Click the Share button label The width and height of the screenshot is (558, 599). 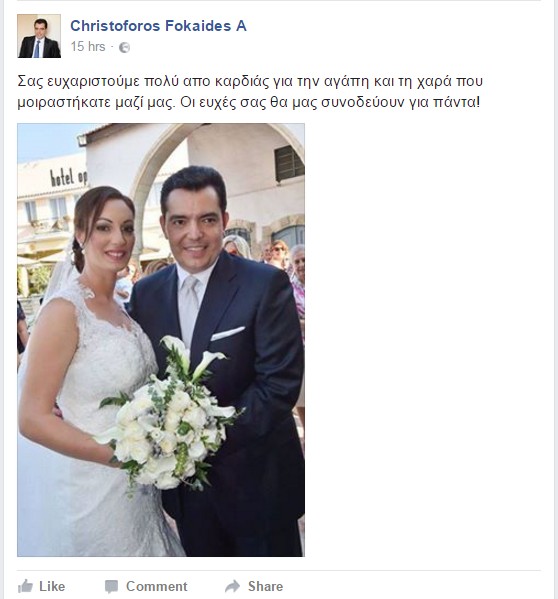265,586
